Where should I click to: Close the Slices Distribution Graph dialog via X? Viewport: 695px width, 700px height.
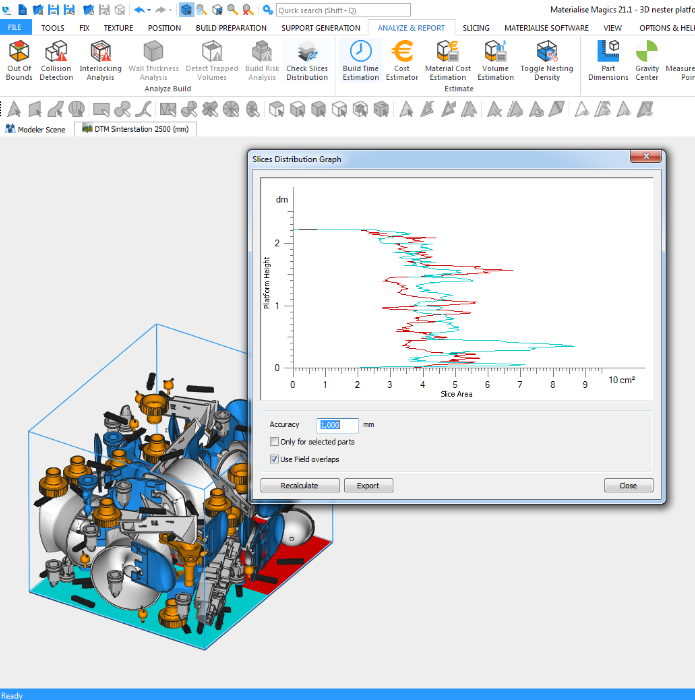click(645, 156)
